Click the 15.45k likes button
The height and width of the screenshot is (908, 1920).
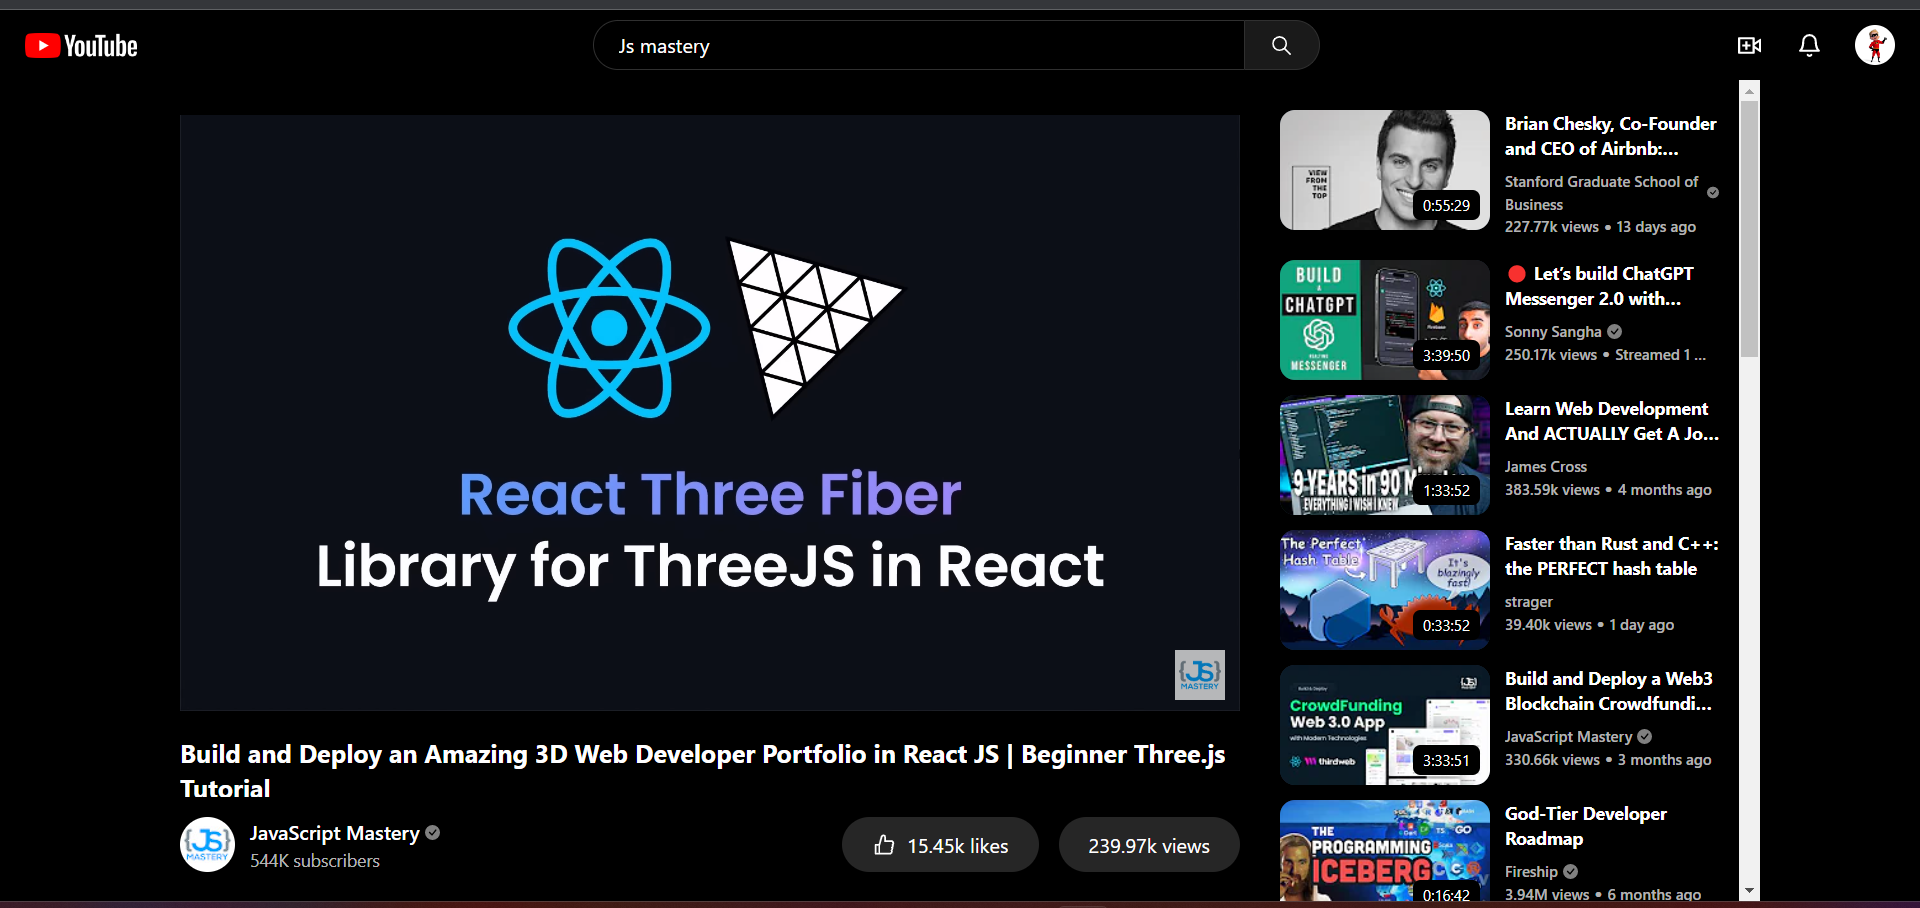pyautogui.click(x=940, y=845)
